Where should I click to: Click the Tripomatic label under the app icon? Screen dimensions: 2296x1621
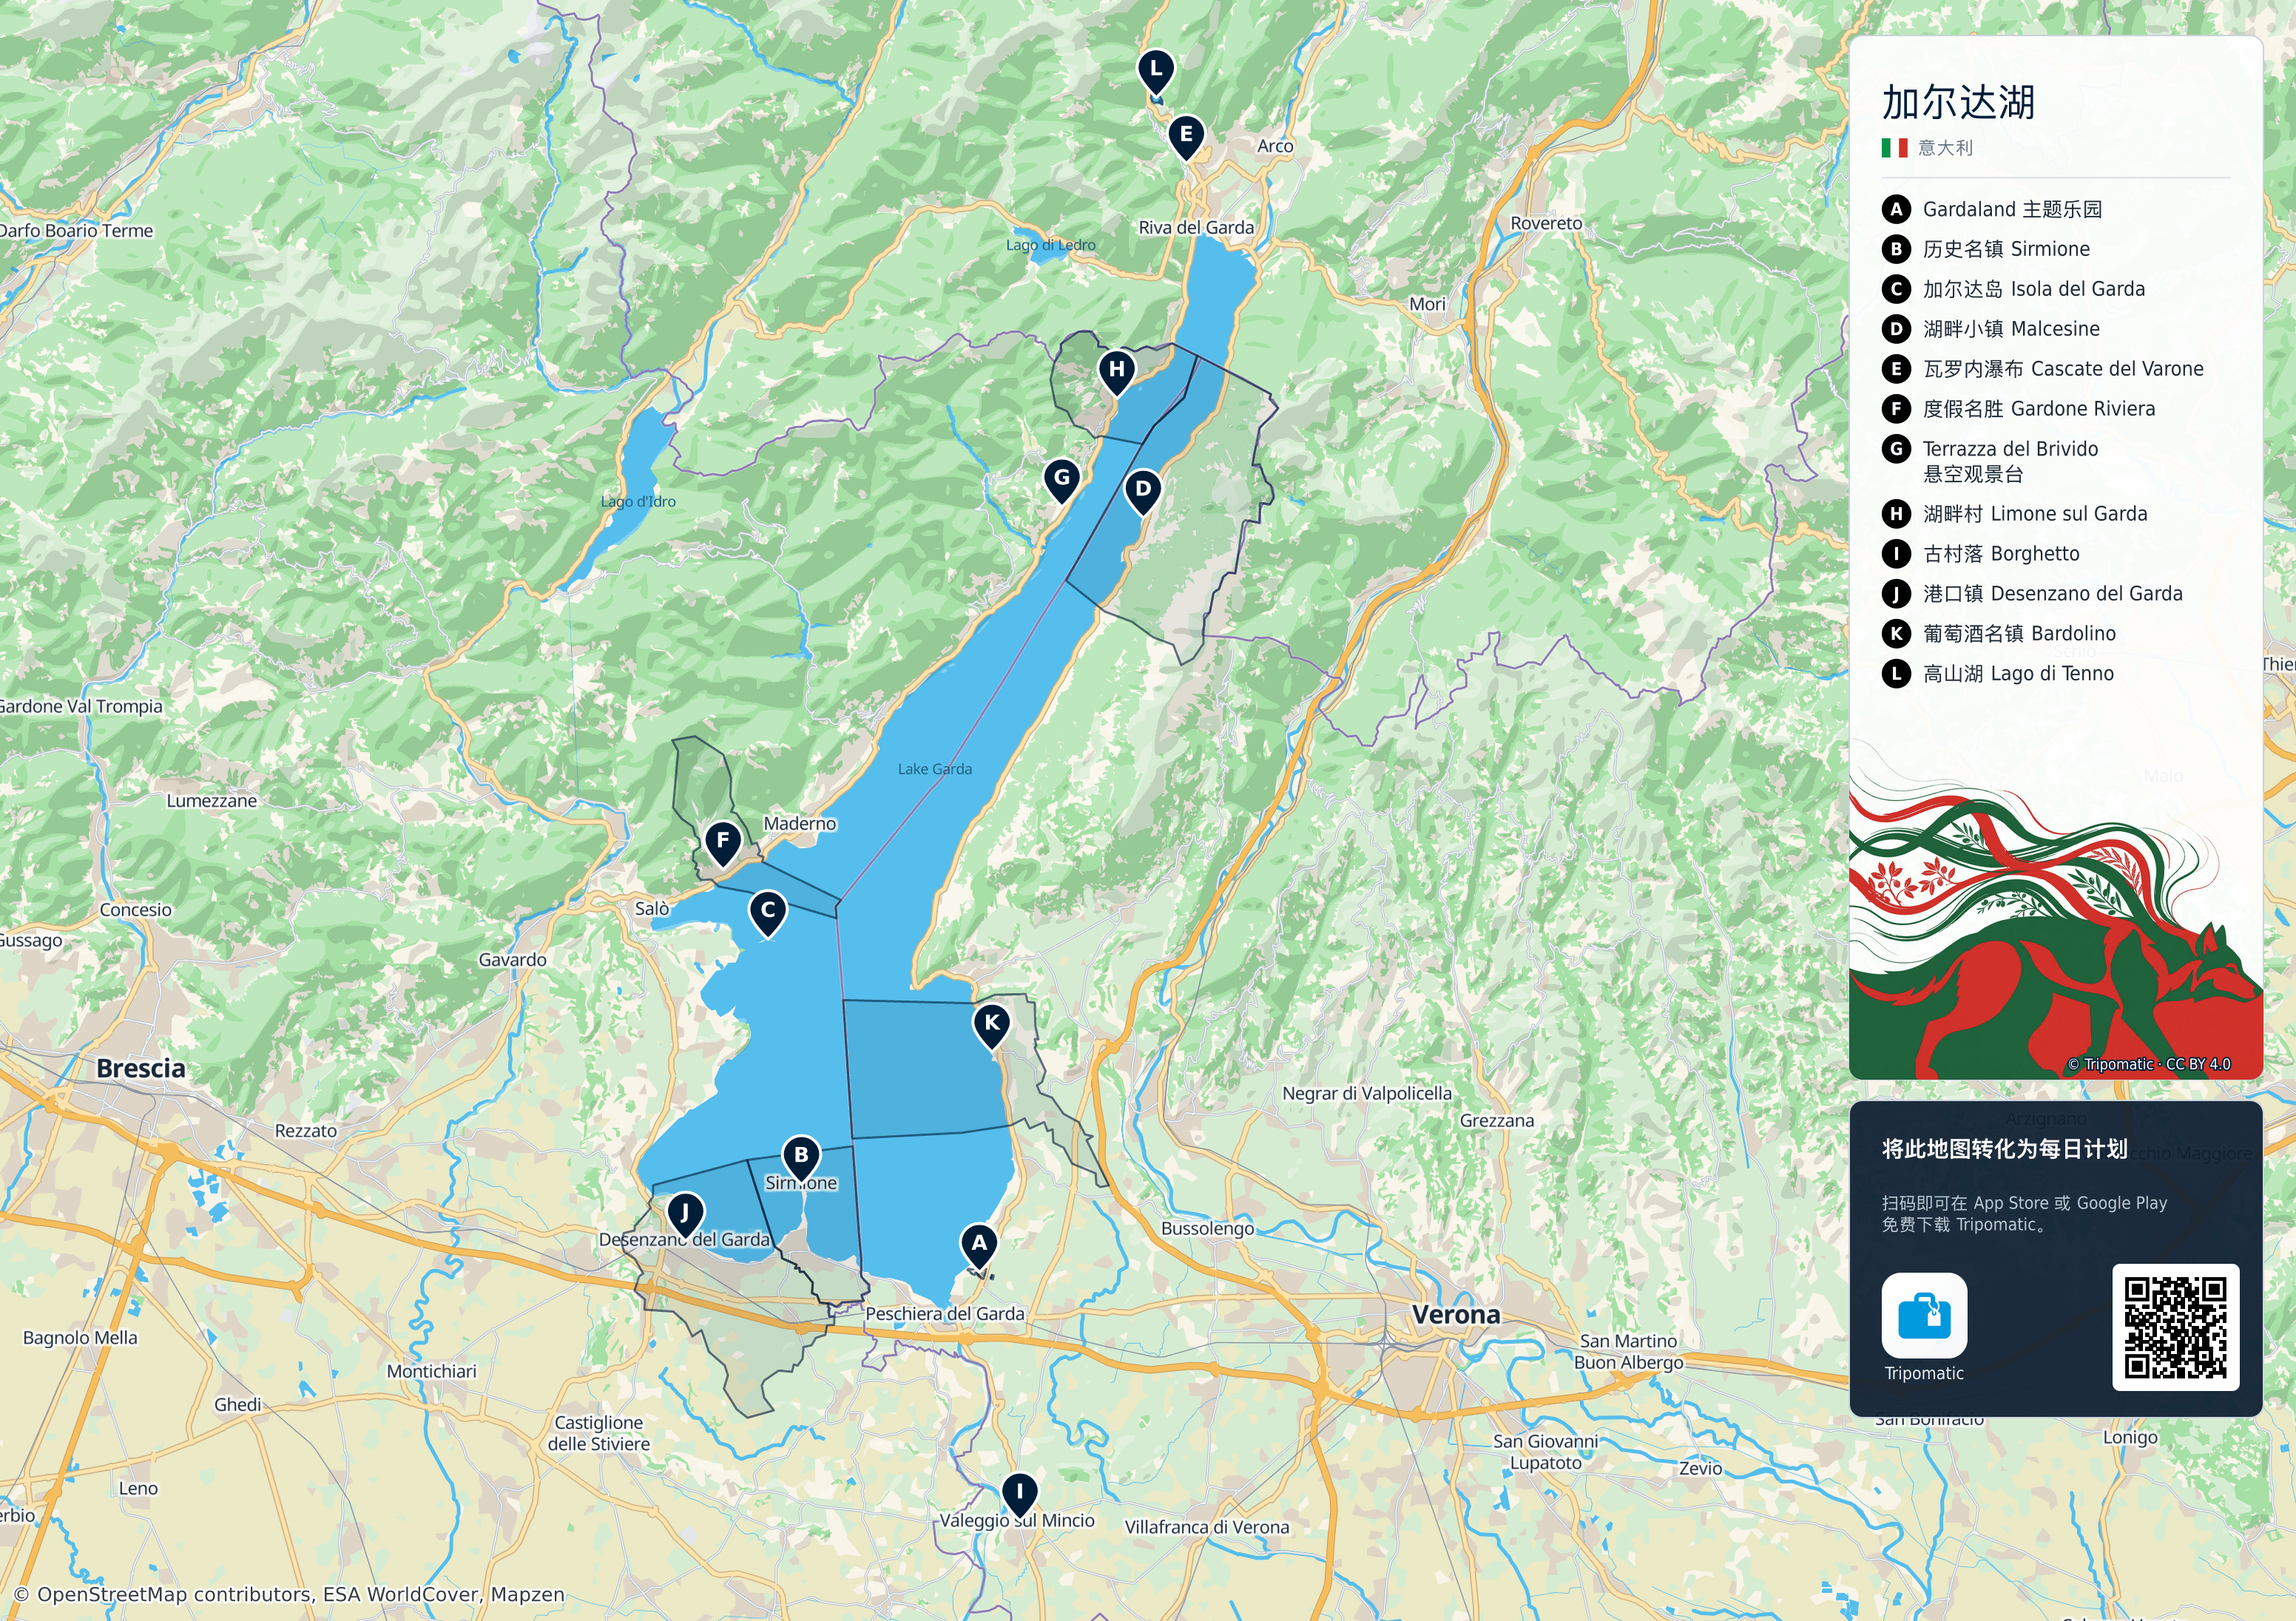tap(1924, 1373)
